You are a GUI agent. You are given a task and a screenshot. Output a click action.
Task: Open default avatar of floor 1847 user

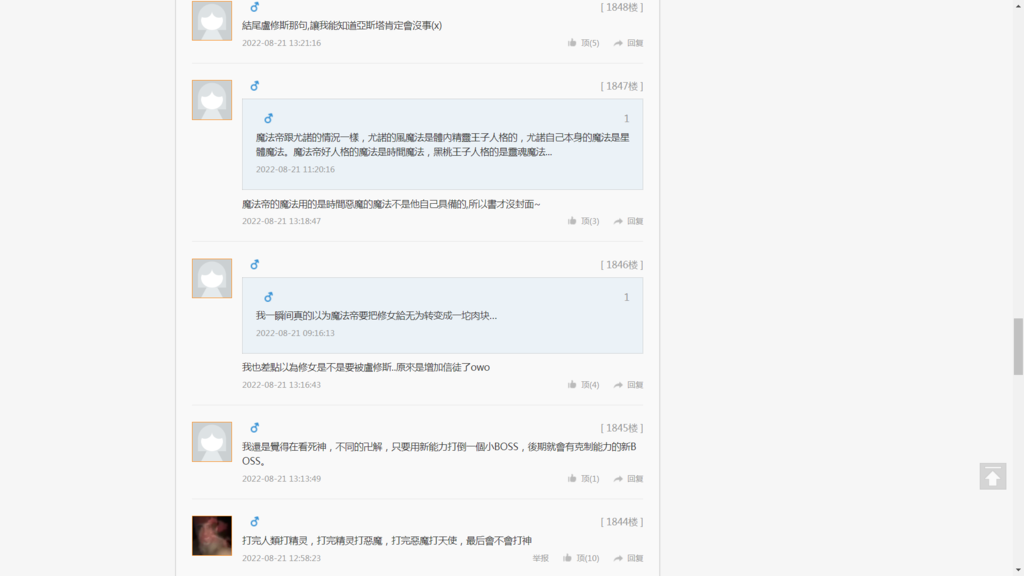tap(212, 100)
